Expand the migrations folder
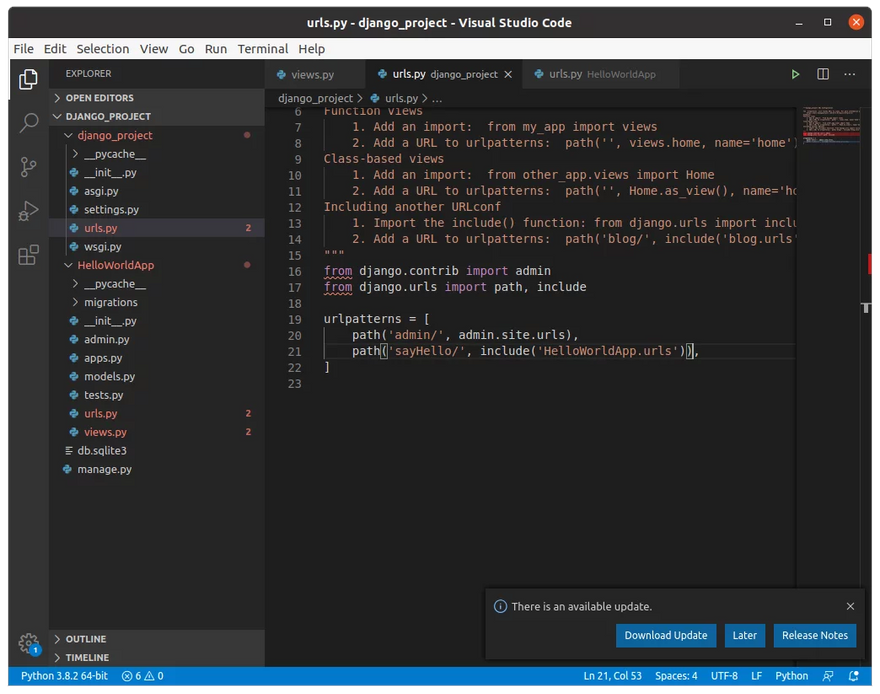The image size is (880, 694). (110, 302)
